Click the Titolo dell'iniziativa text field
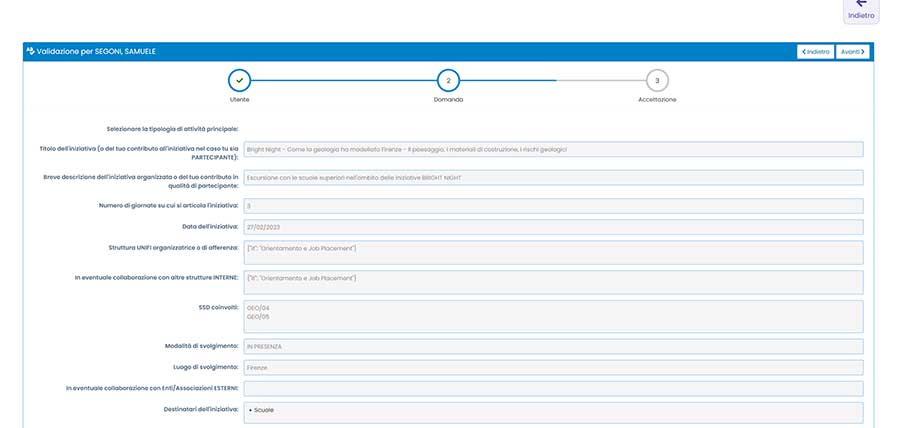The width and height of the screenshot is (900, 428). 552,149
